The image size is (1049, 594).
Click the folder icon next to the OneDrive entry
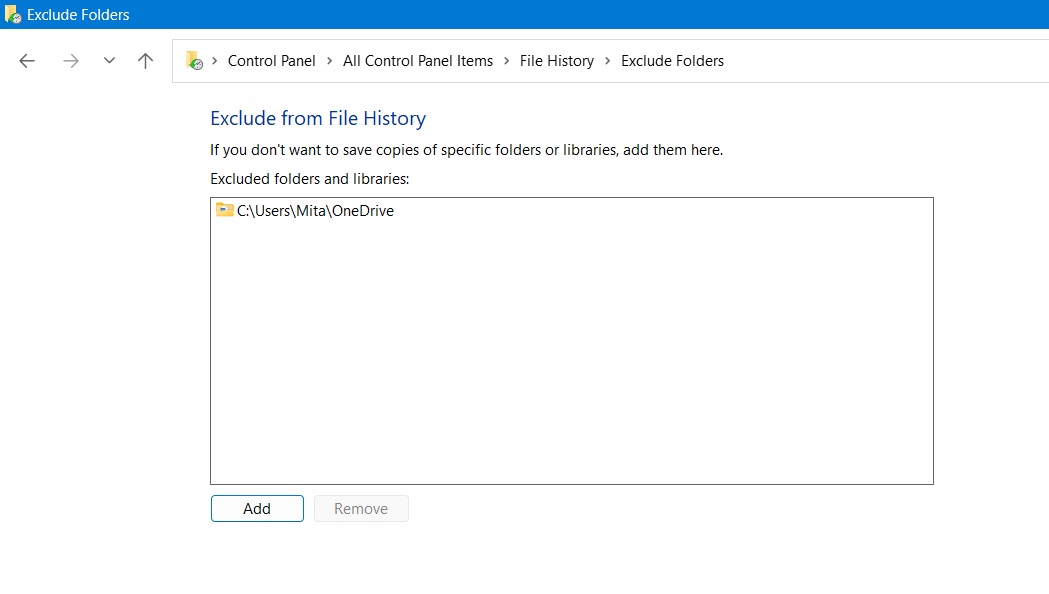tap(225, 210)
